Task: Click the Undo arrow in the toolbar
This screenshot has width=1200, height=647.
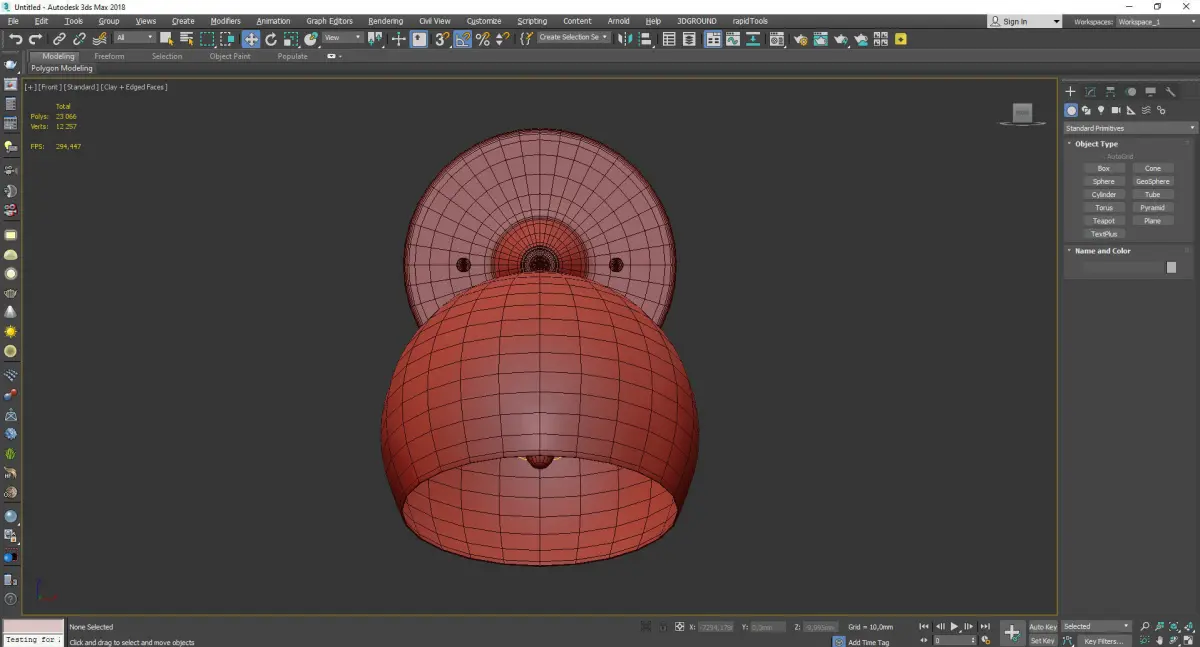Action: point(15,39)
